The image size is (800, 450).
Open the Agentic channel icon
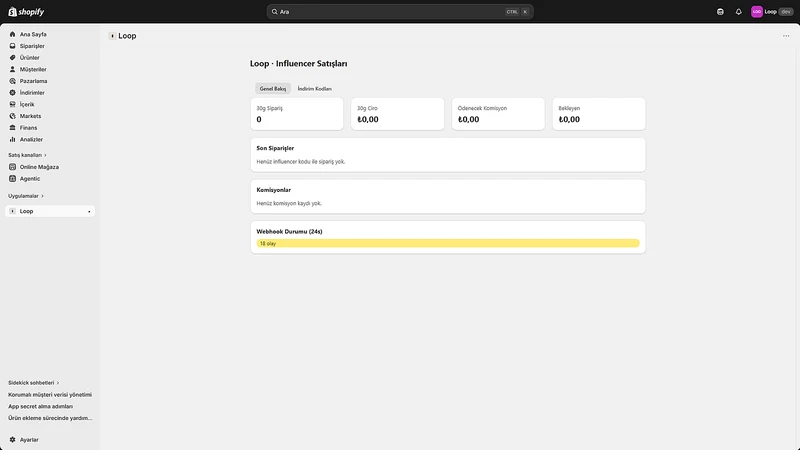pos(13,179)
